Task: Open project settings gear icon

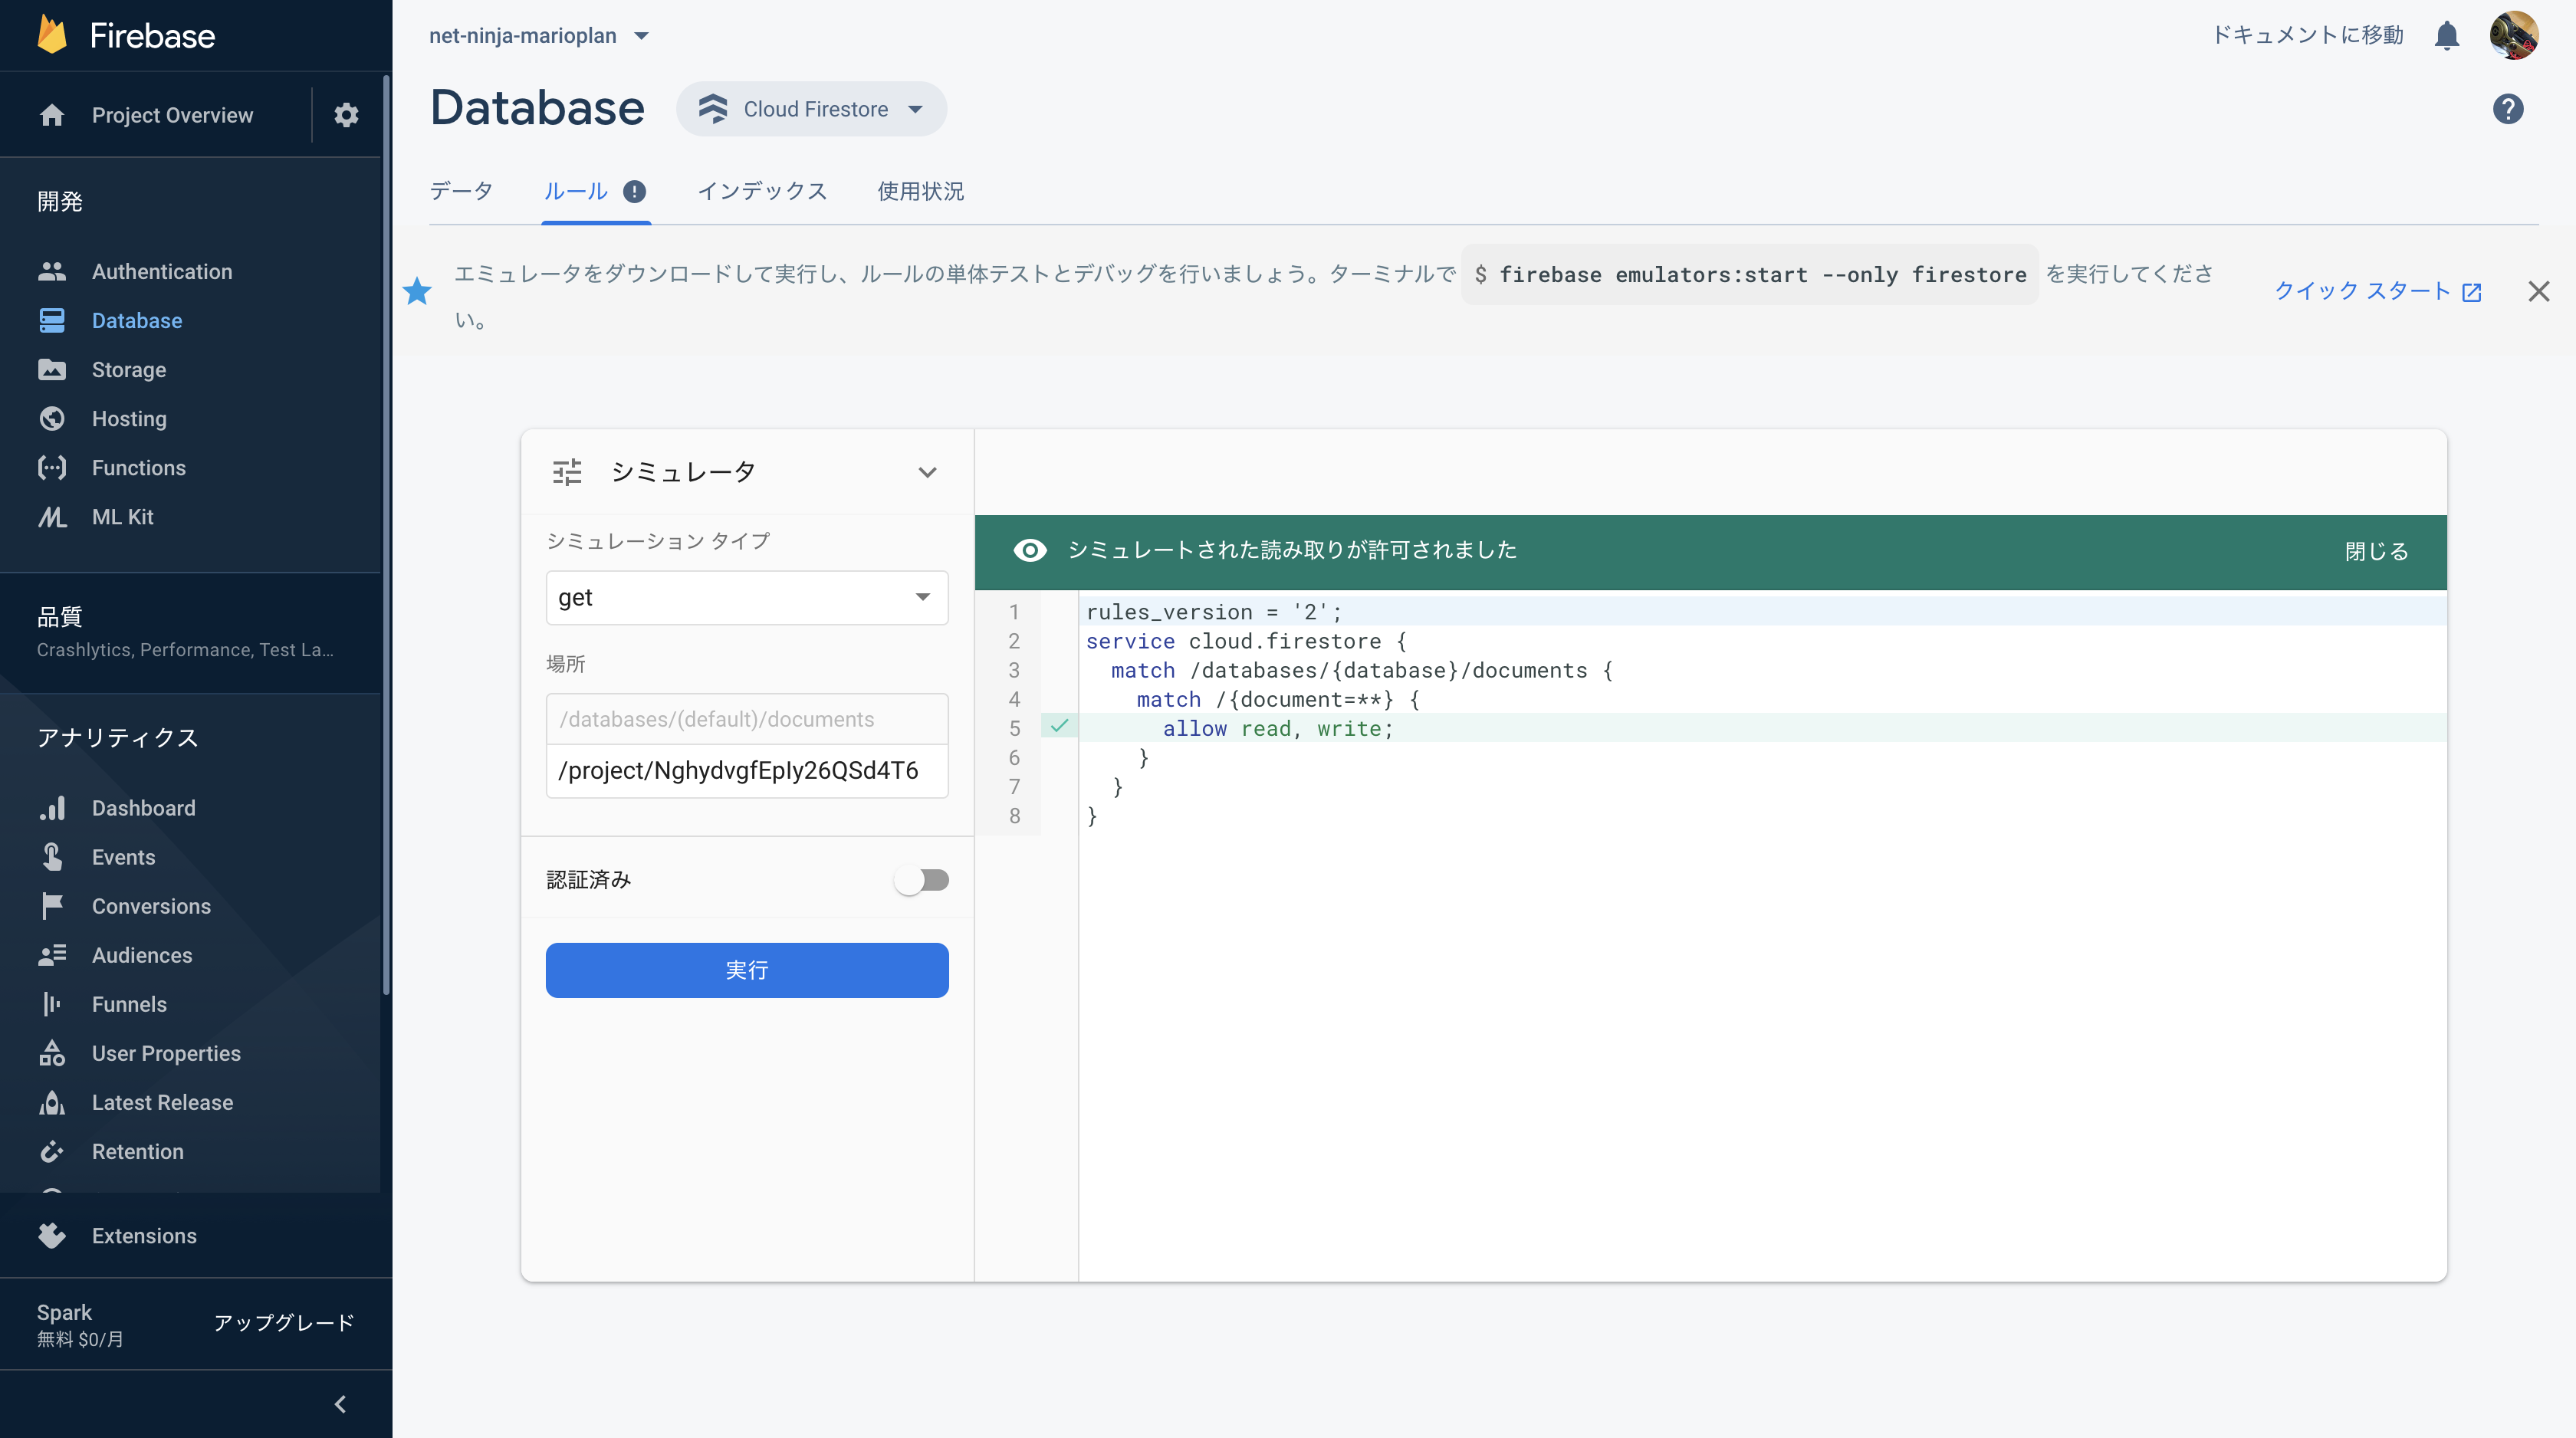Action: (346, 115)
